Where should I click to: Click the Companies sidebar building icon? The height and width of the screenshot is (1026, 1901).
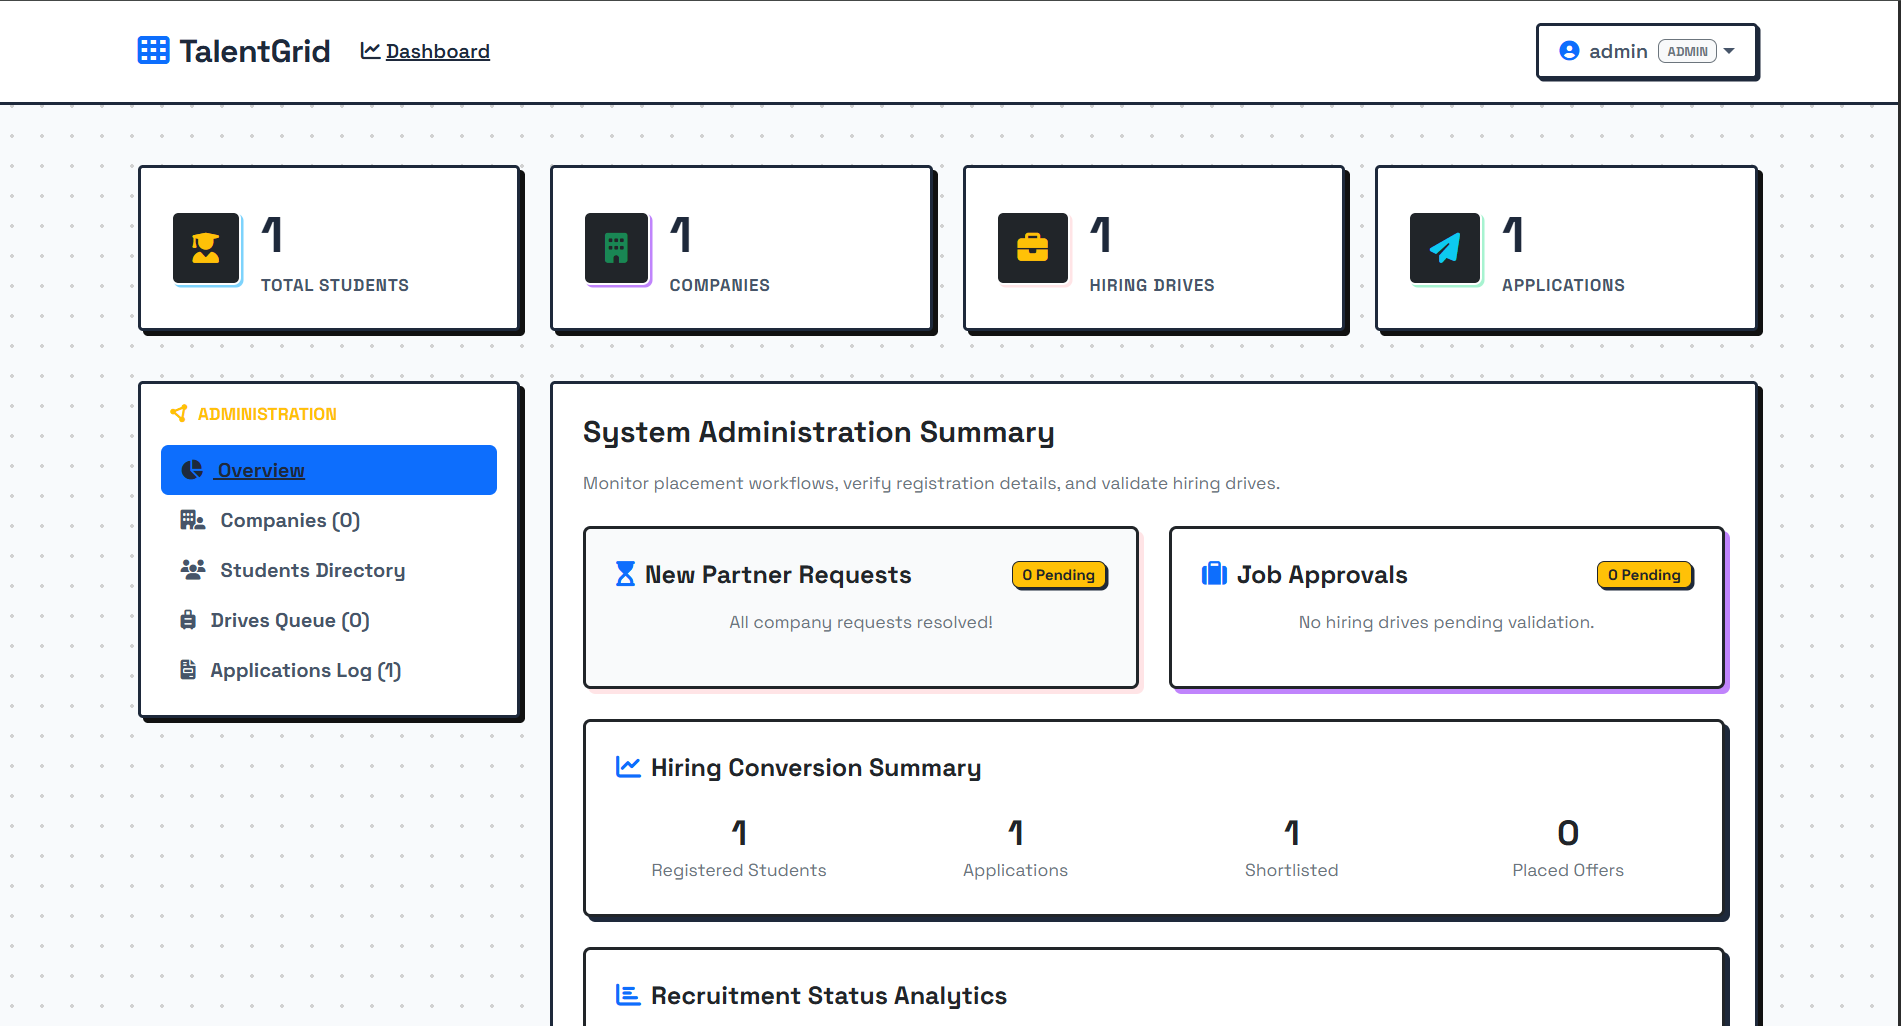[x=192, y=520]
